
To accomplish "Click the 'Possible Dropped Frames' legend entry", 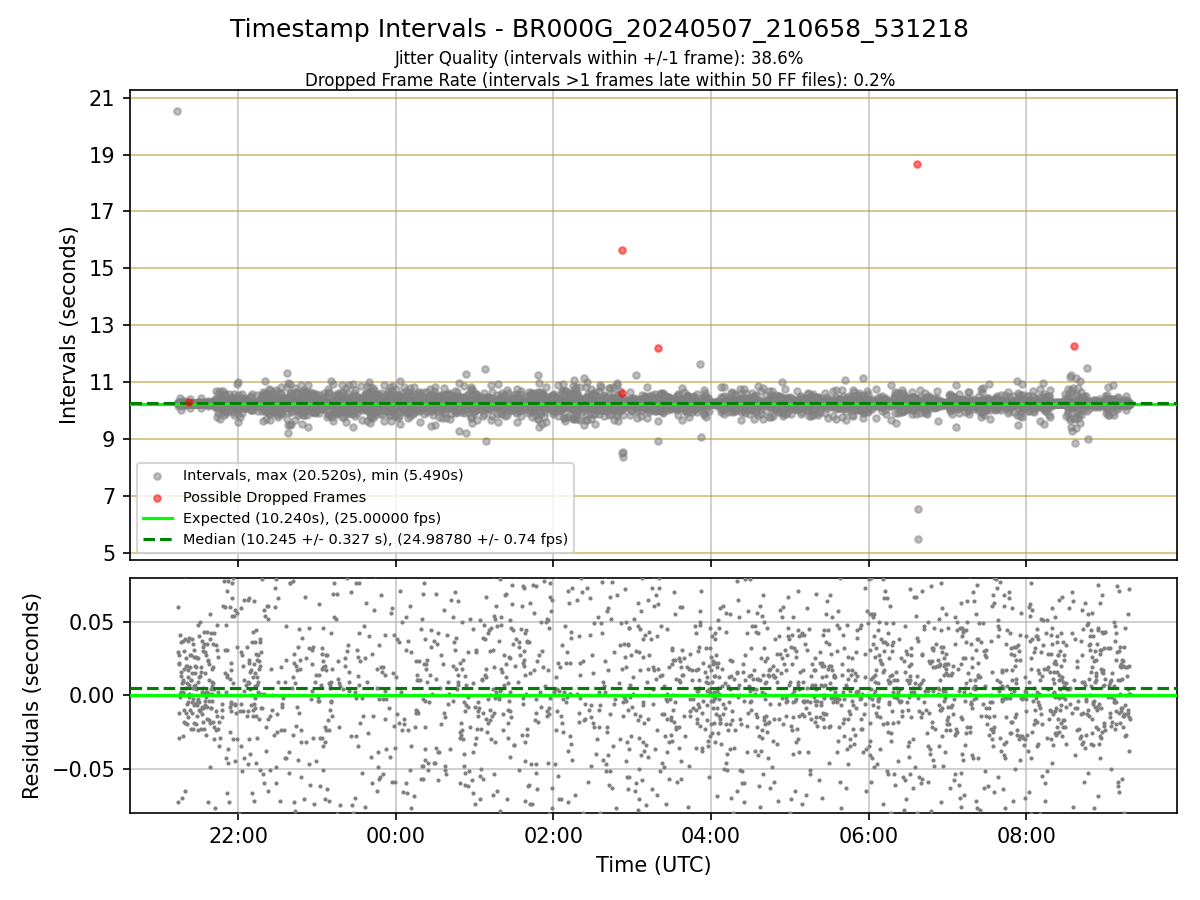I will [x=274, y=496].
